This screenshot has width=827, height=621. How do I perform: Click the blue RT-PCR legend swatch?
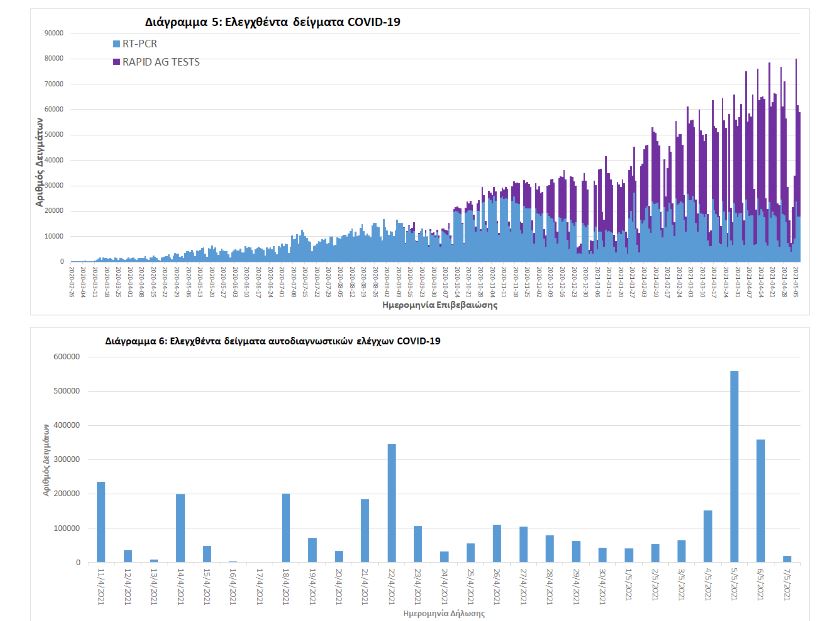pos(115,44)
